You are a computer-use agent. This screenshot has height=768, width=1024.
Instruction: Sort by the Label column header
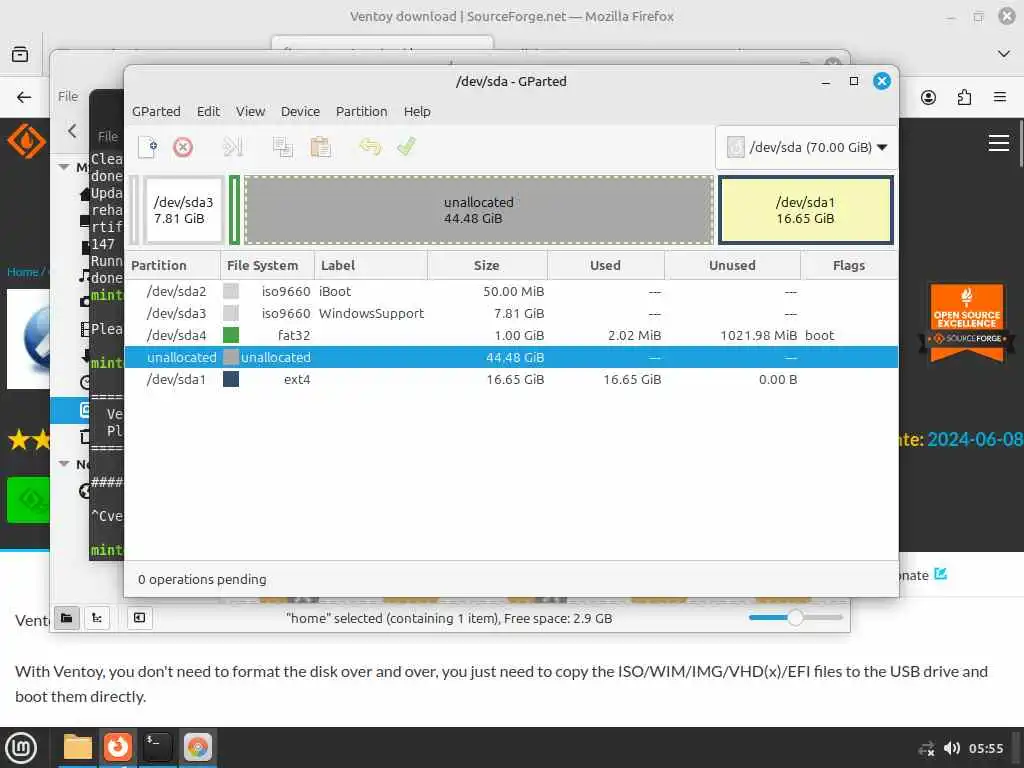(x=371, y=266)
